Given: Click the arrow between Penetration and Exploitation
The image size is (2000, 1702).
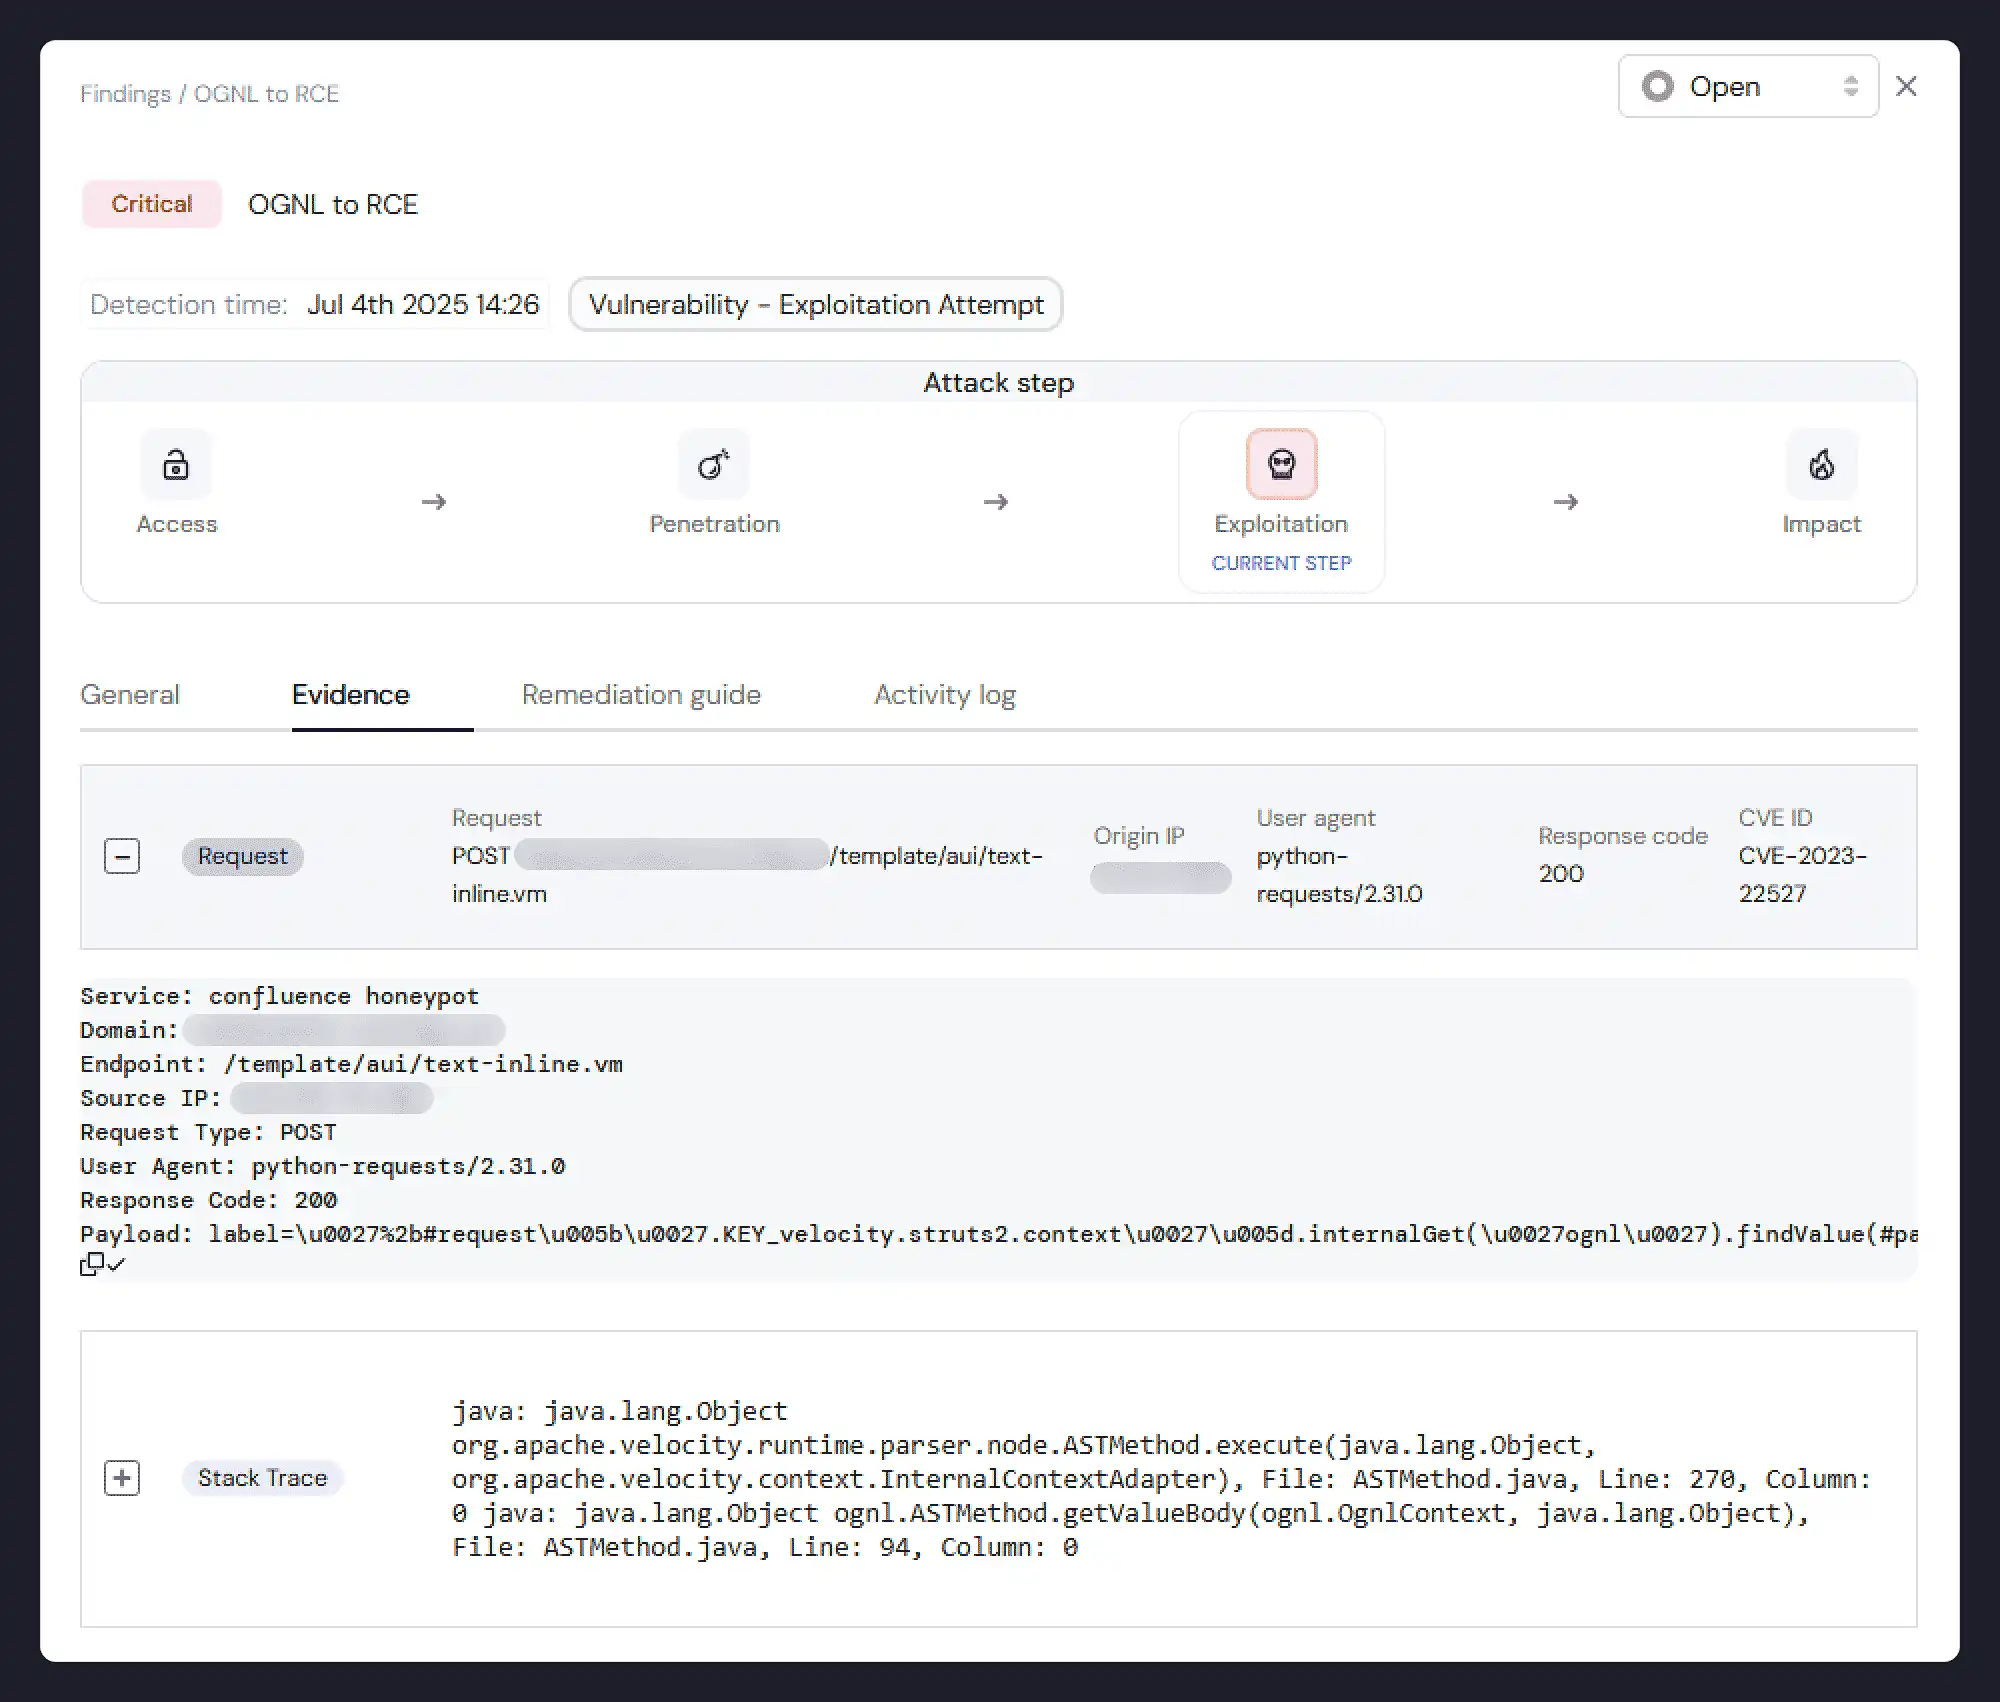Looking at the screenshot, I should (996, 502).
